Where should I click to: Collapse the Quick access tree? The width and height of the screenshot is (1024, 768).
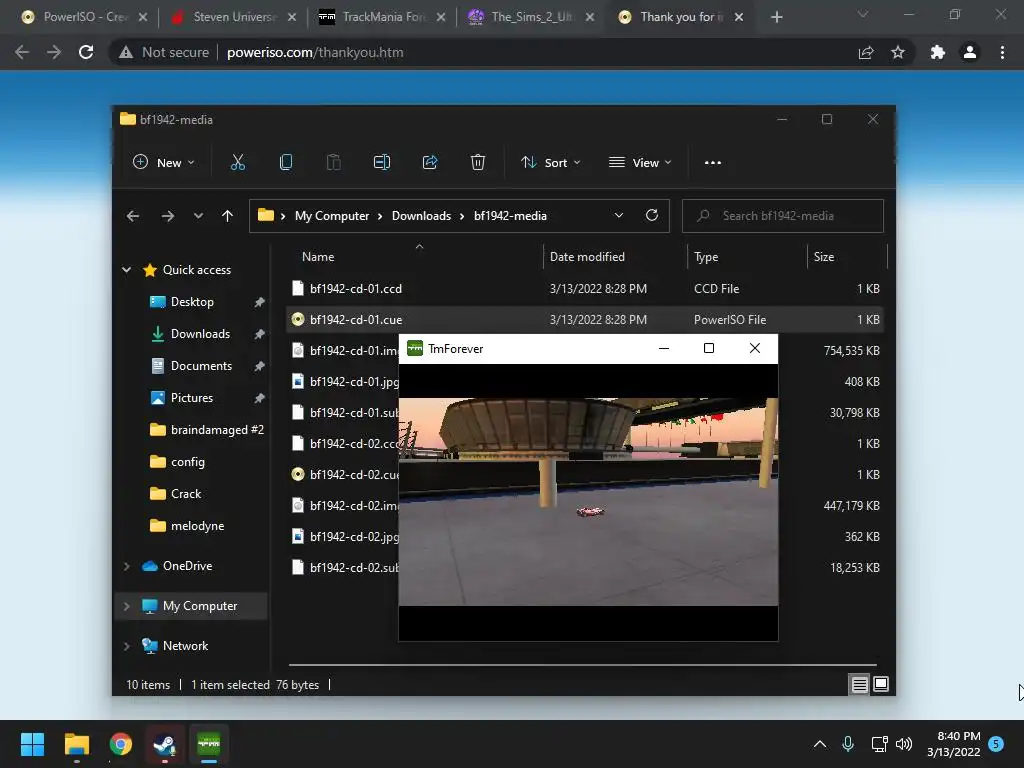point(127,270)
